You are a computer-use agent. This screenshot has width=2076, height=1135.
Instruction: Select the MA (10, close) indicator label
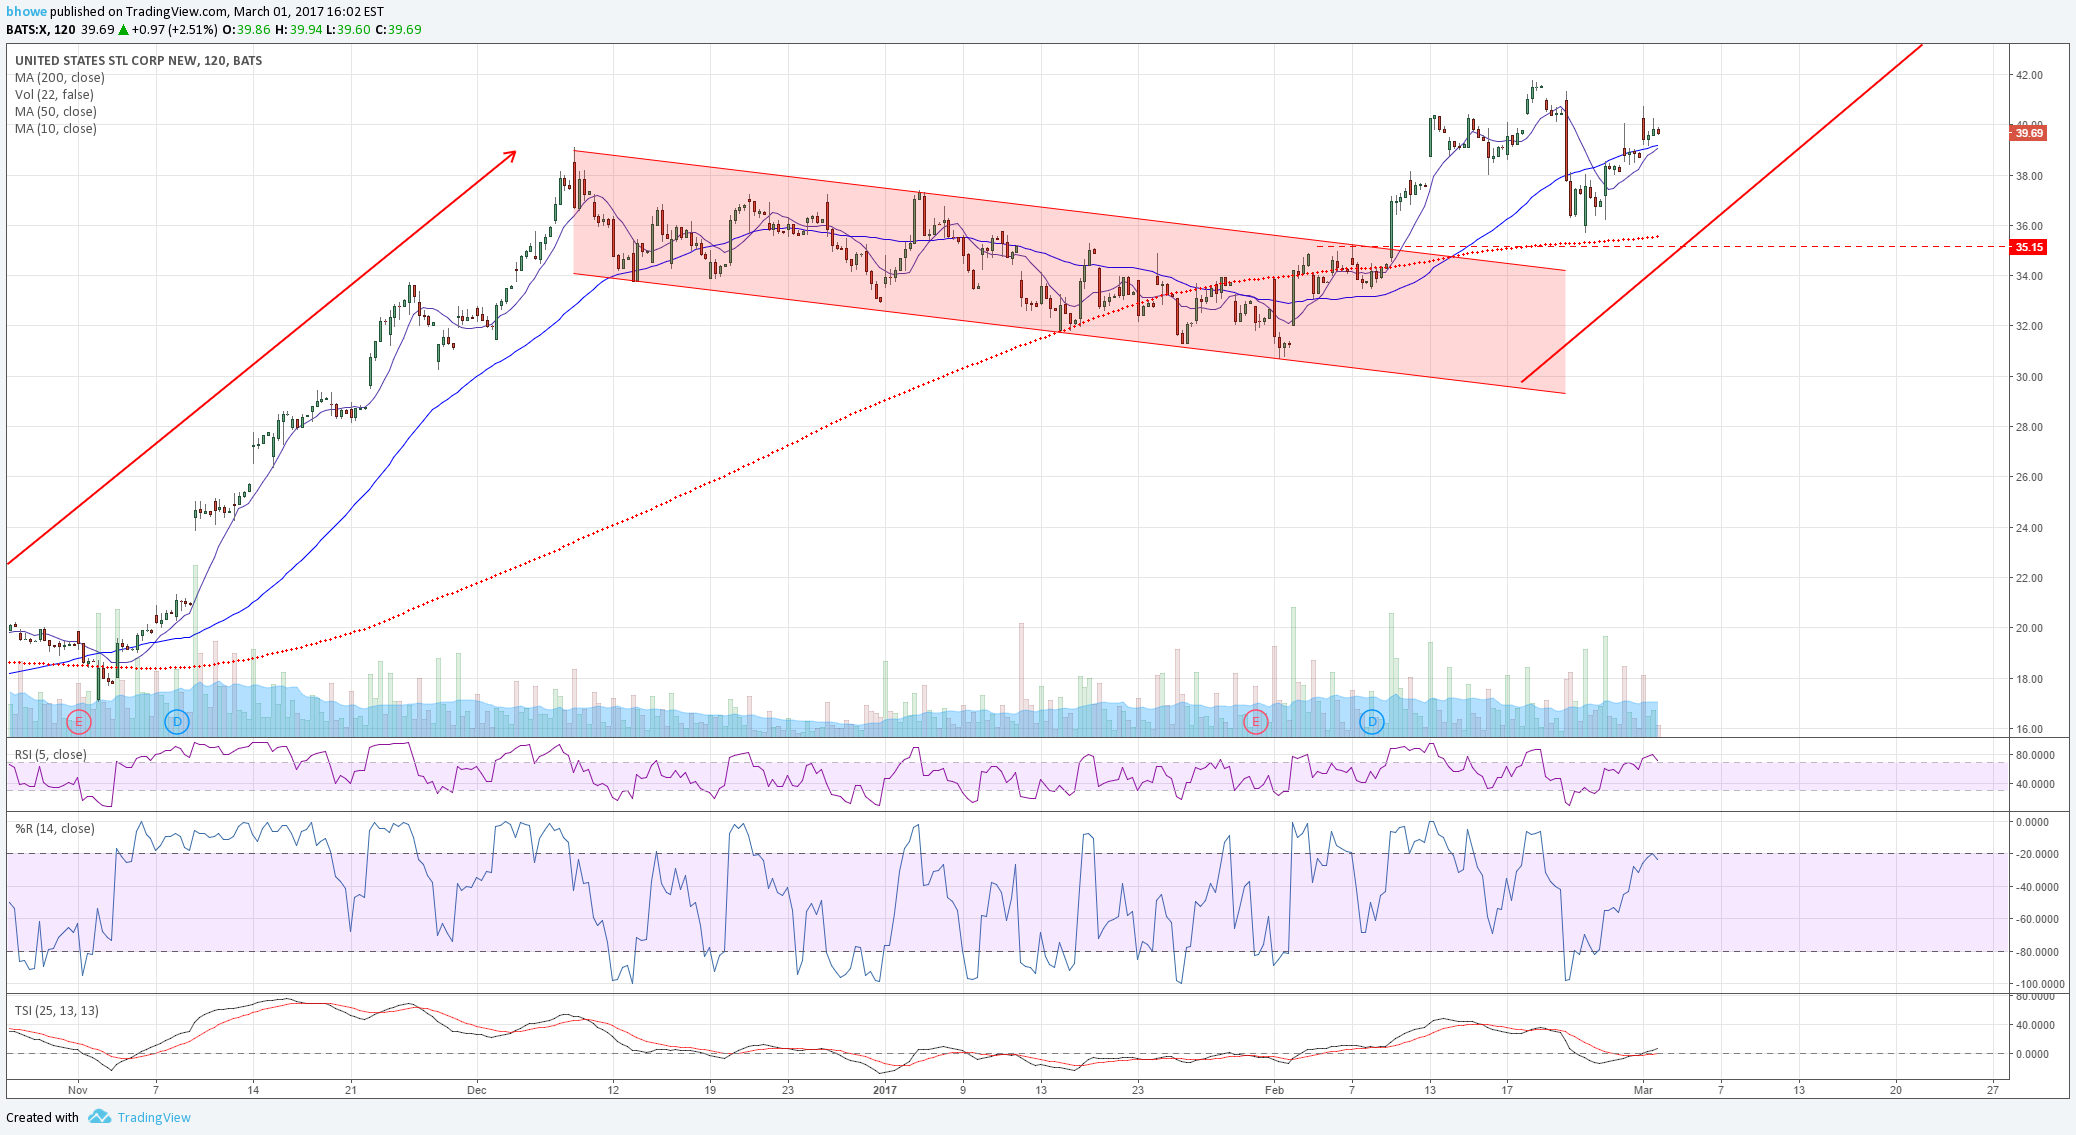point(56,129)
